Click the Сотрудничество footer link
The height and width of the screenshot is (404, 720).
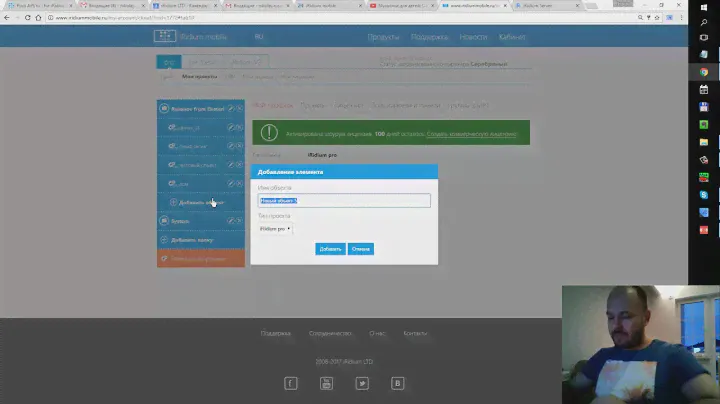coord(330,333)
